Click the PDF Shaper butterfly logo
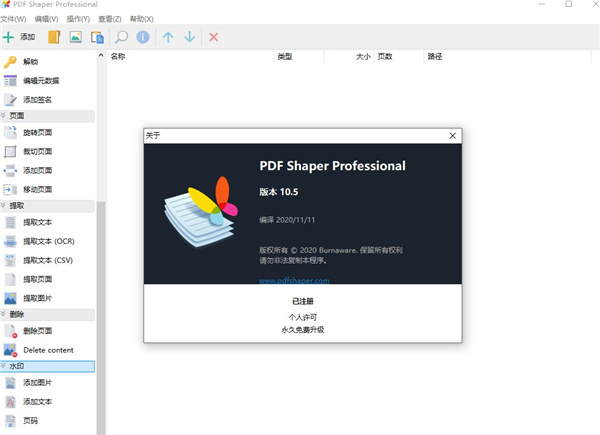Viewport: 600px width, 435px height. coord(201,211)
